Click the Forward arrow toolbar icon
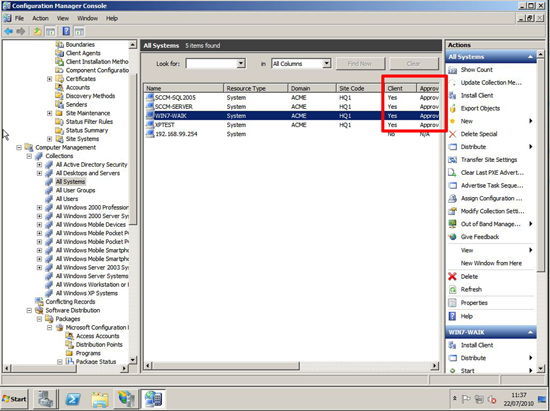The image size is (550, 411). (21, 32)
